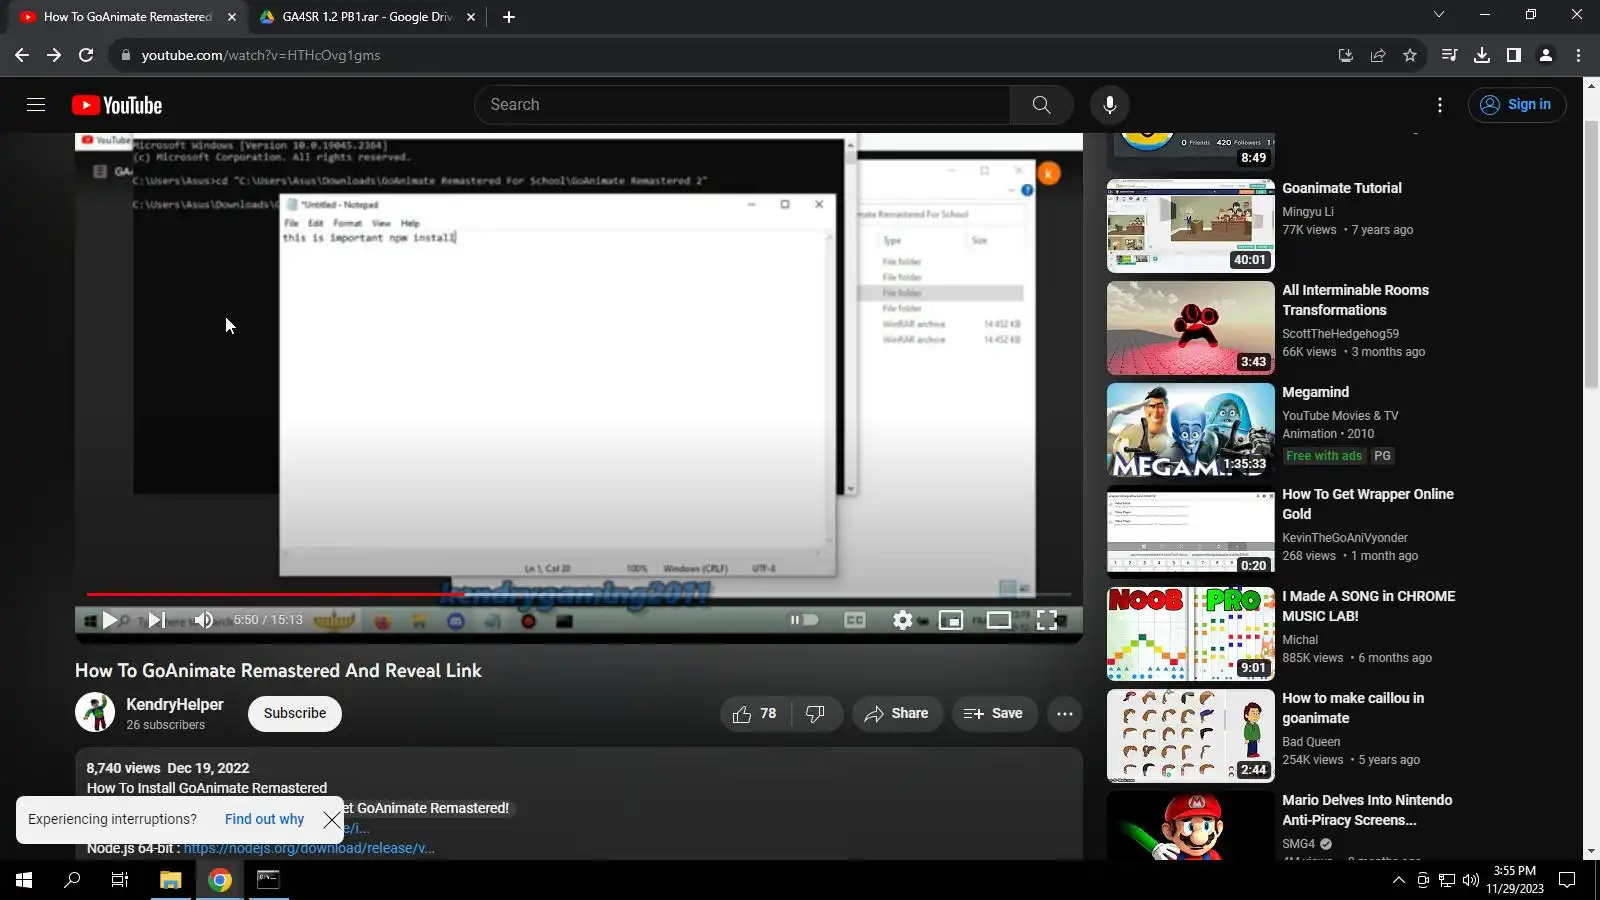Go to YouTube home via logo

click(x=117, y=105)
